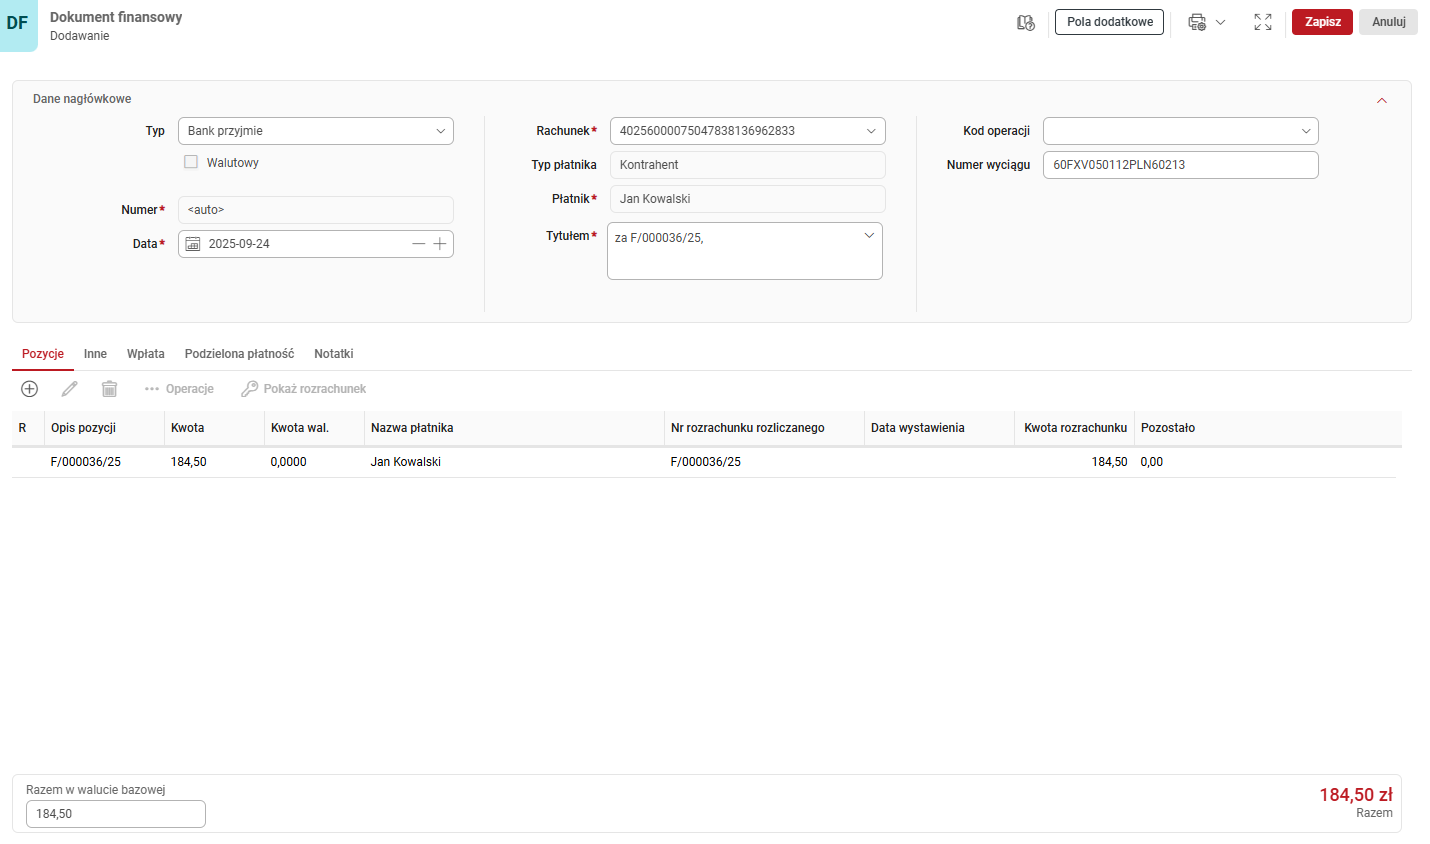Select the F/000036/25 row in Pozycje

tap(400, 461)
